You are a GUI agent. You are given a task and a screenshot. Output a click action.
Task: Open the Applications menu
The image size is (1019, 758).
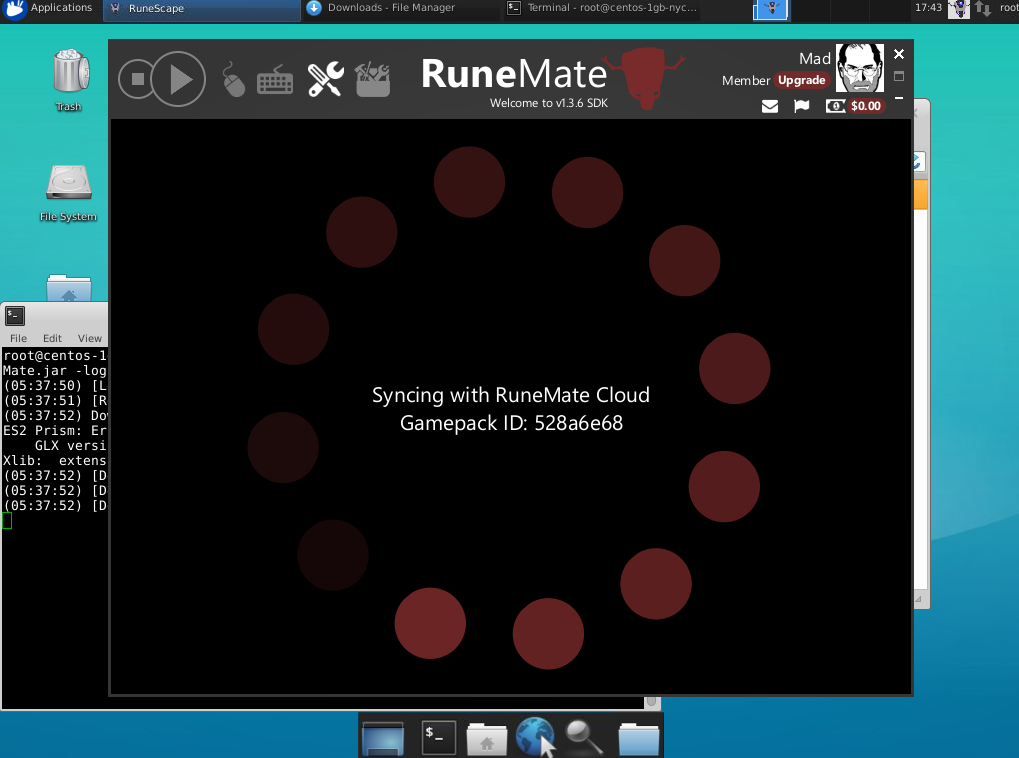click(50, 8)
